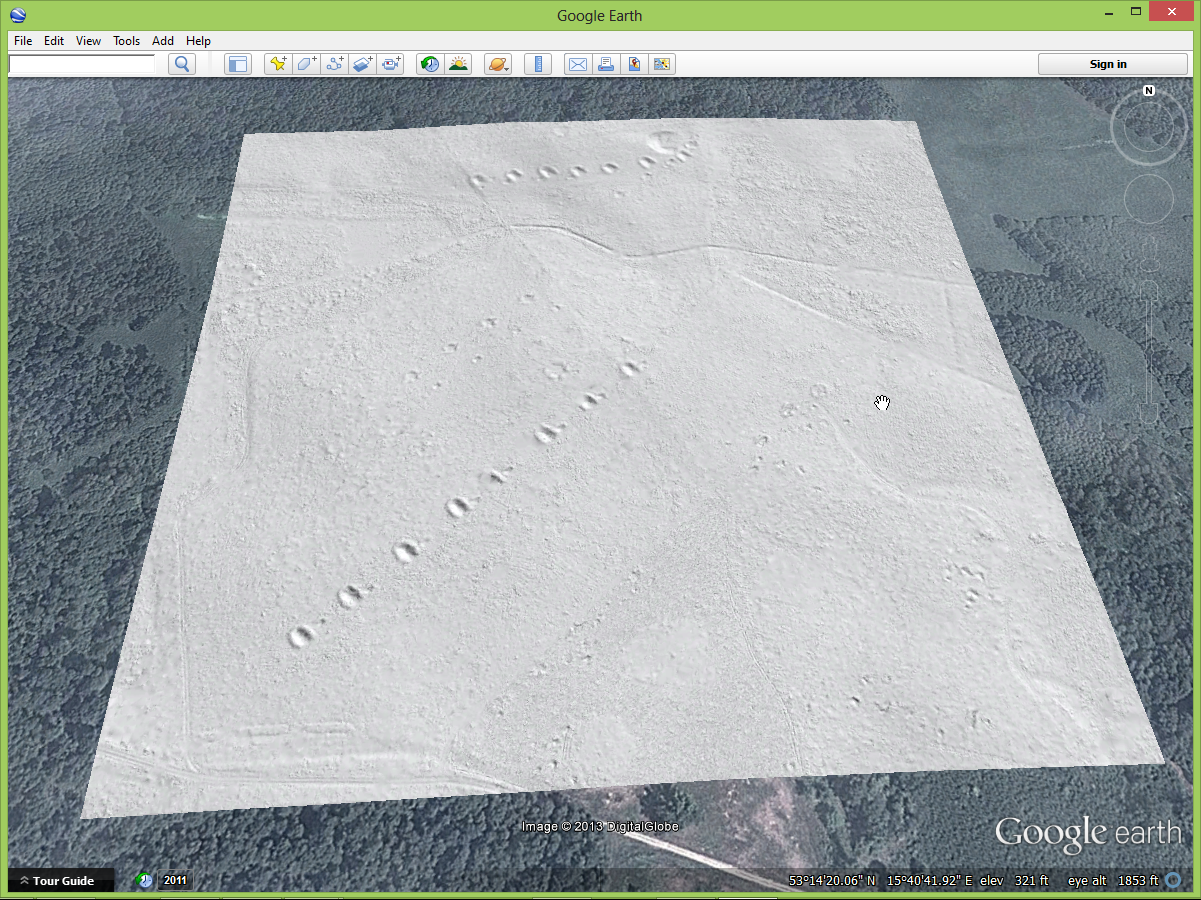Toggle the sidebar panel visibility

tap(237, 64)
